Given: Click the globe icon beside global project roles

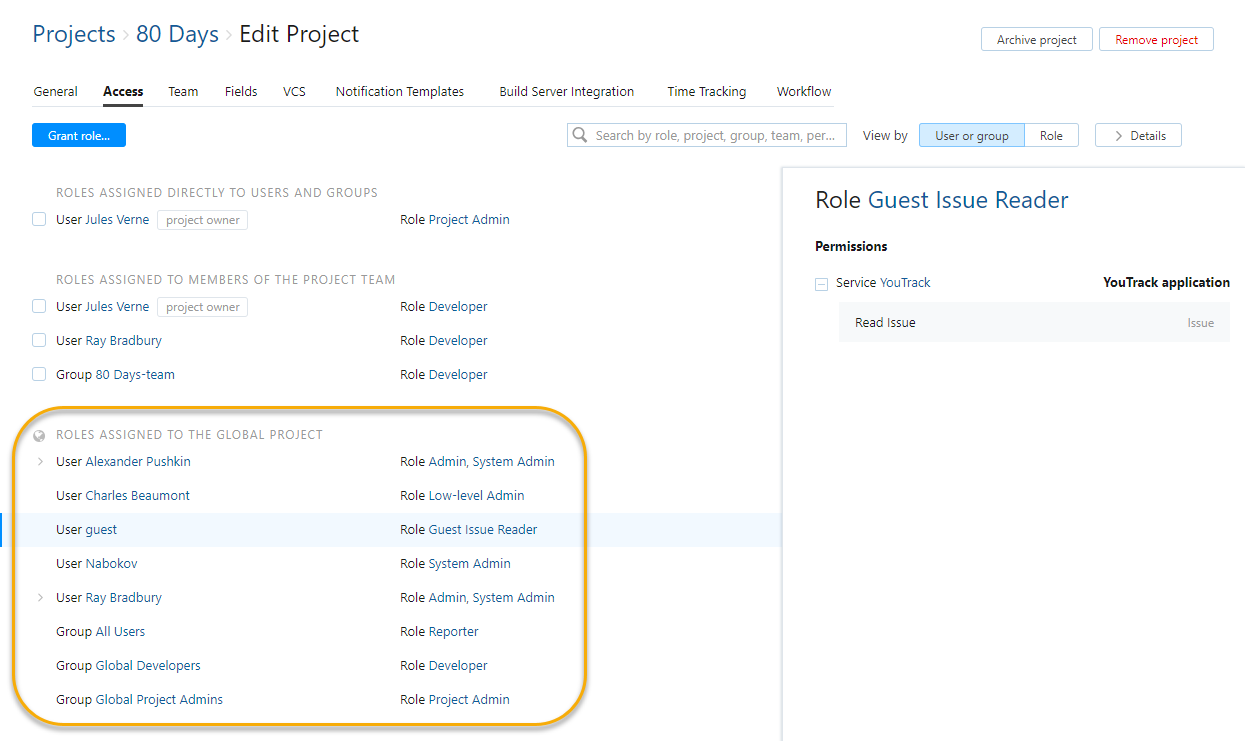Looking at the screenshot, I should pyautogui.click(x=39, y=435).
